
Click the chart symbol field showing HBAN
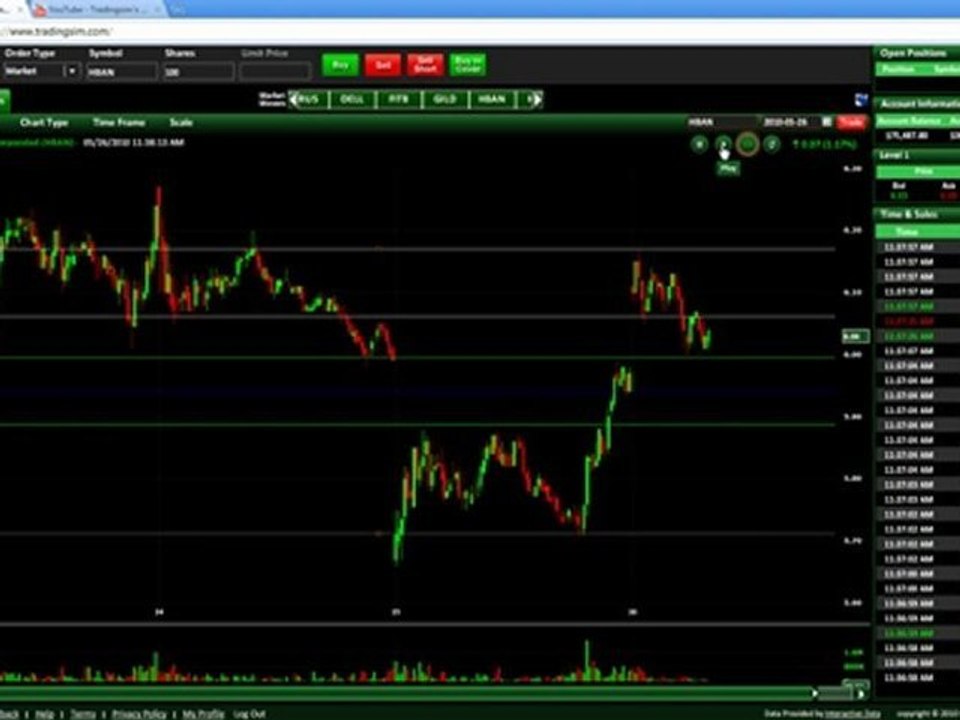point(721,122)
